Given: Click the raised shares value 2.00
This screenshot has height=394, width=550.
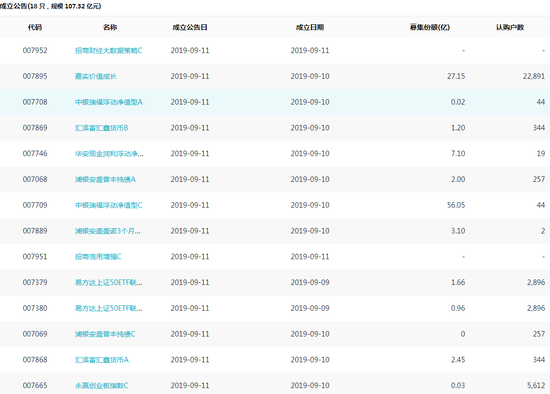Looking at the screenshot, I should pos(458,179).
